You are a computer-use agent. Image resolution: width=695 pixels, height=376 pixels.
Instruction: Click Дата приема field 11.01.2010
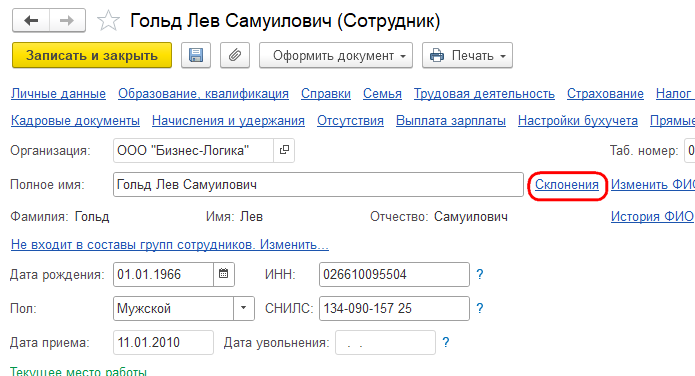[x=163, y=342]
